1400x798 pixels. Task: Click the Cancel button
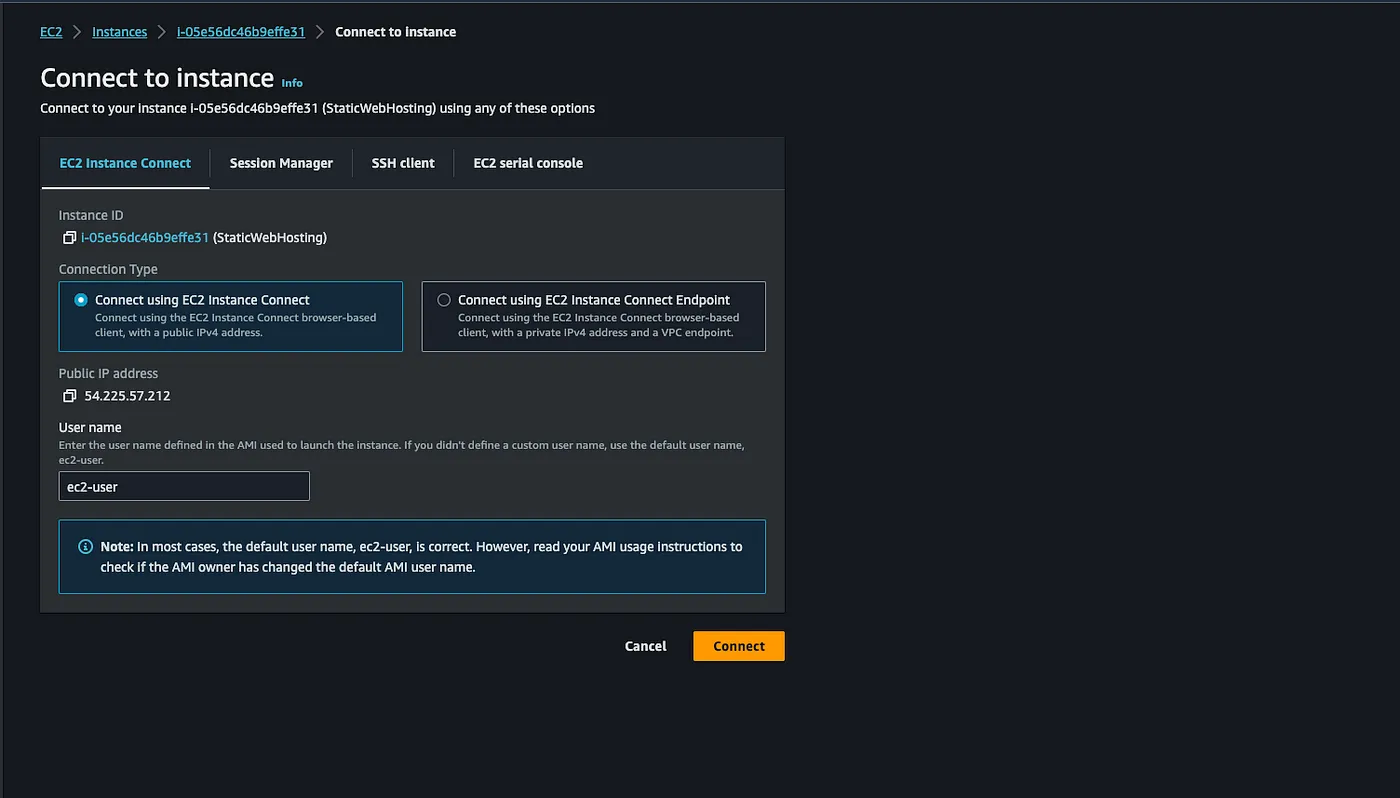(x=646, y=646)
